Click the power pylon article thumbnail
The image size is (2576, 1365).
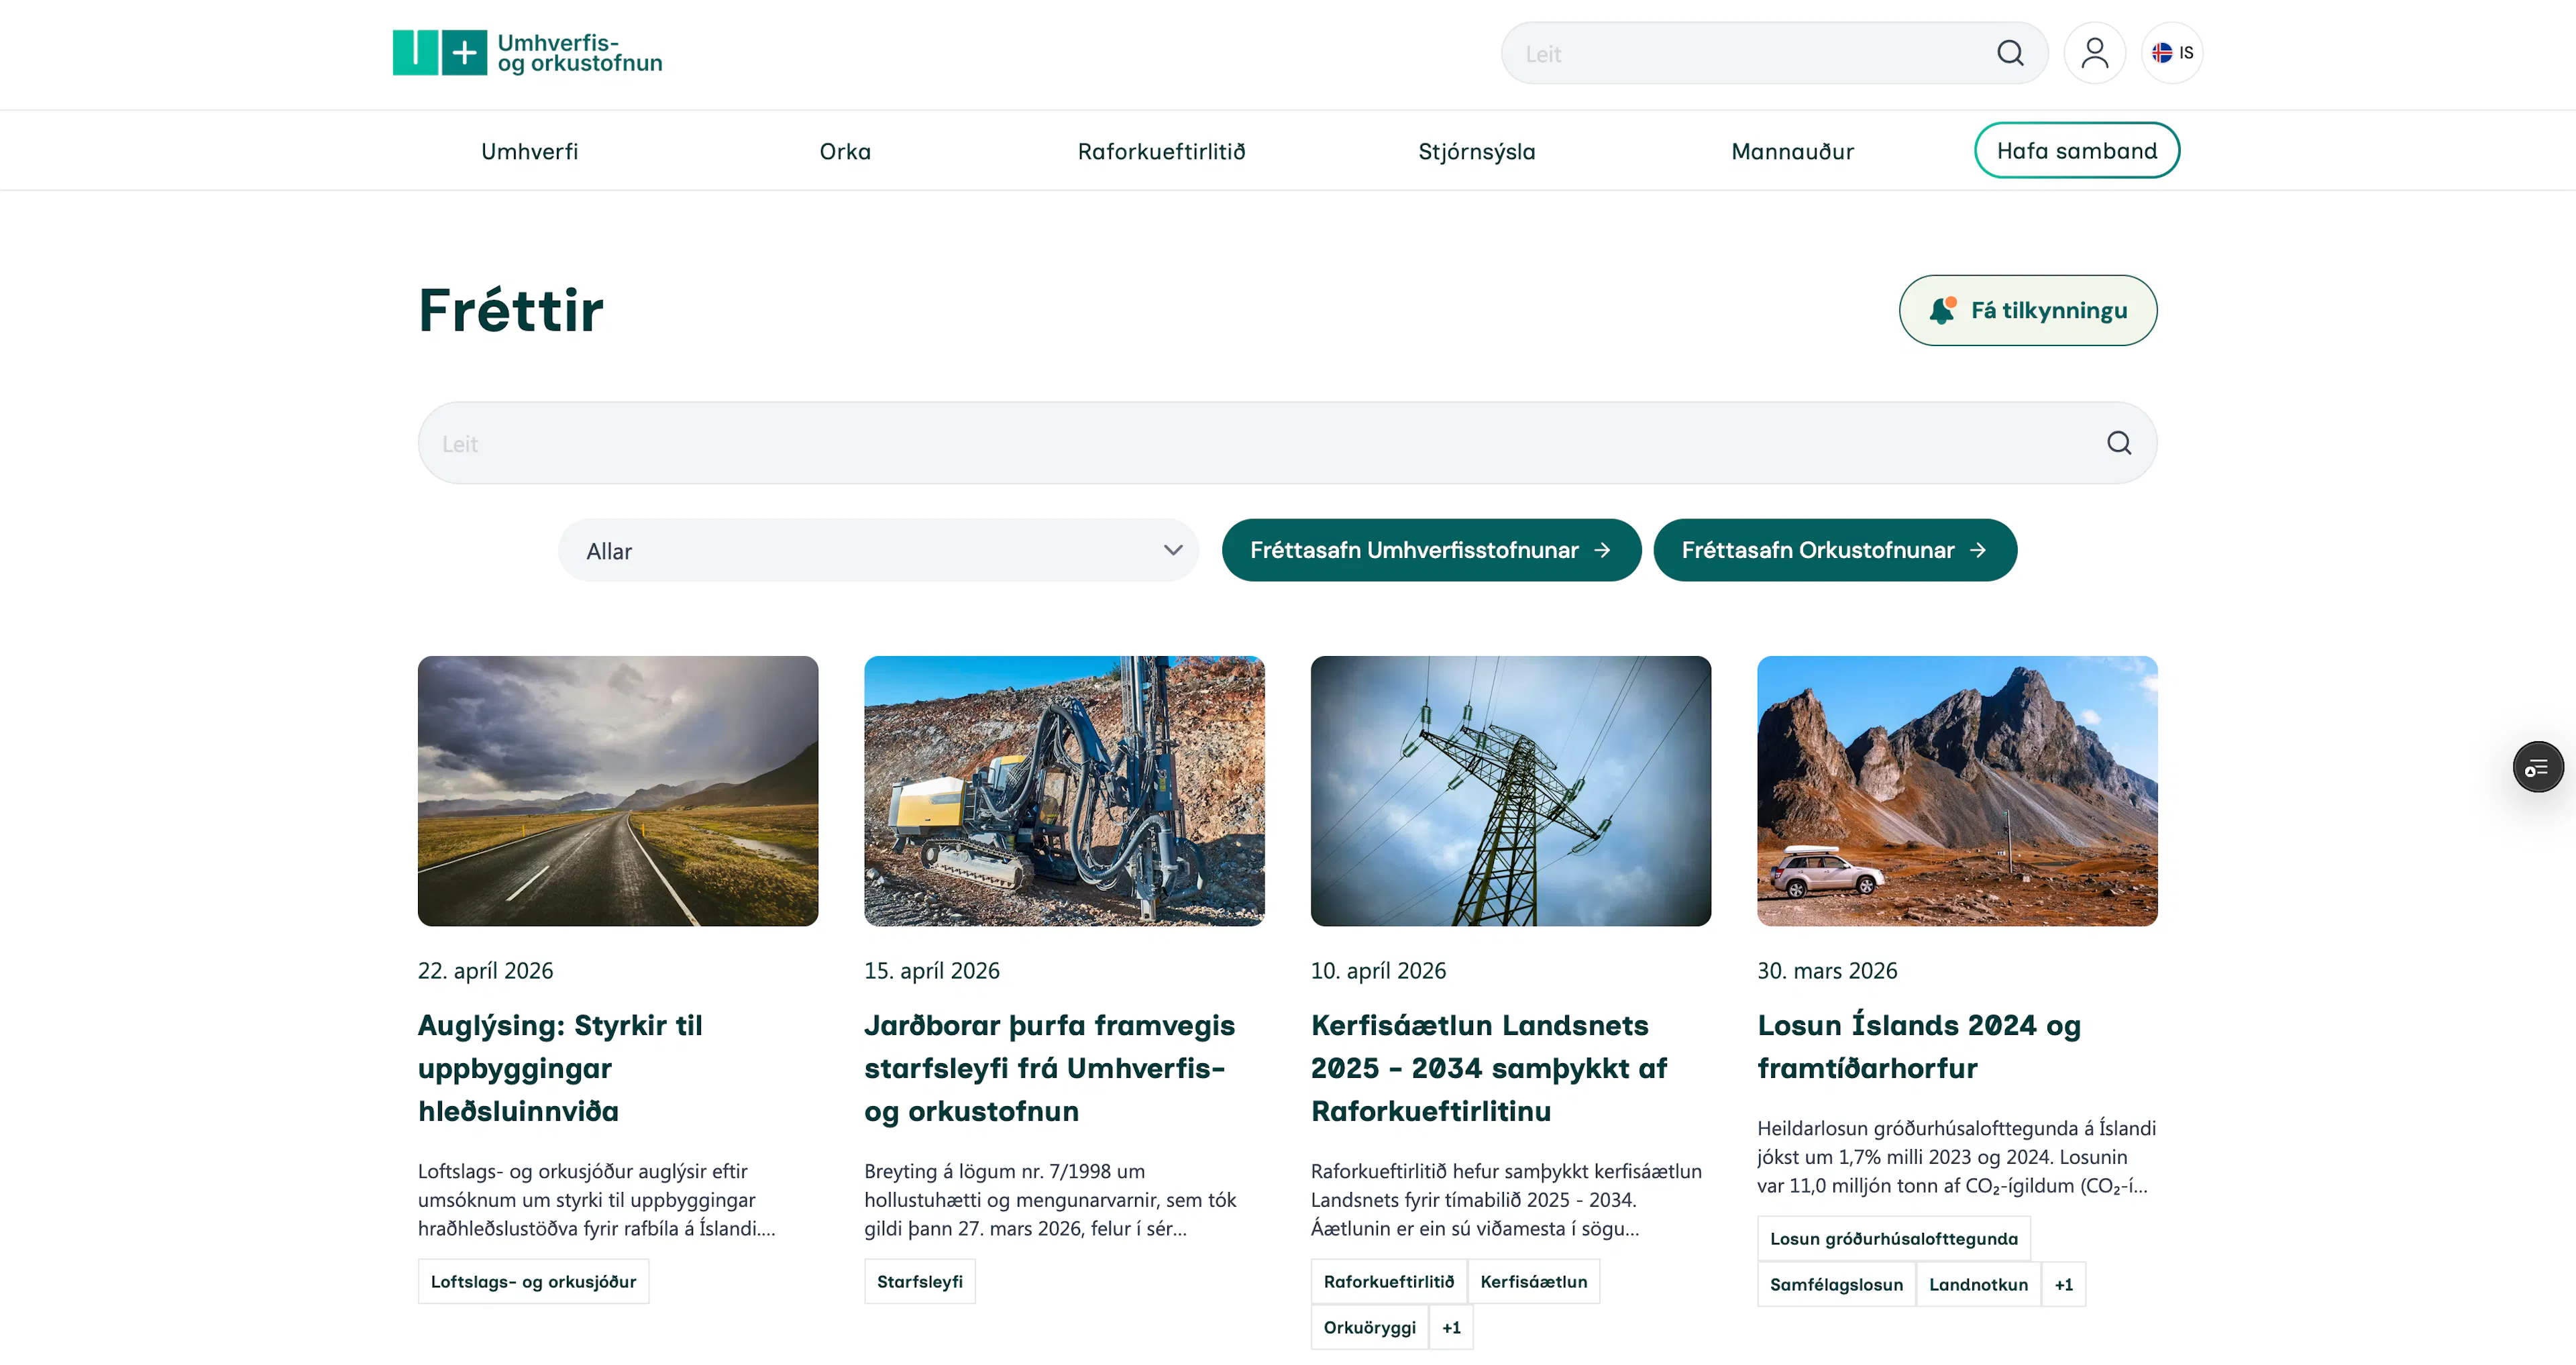(x=1510, y=790)
